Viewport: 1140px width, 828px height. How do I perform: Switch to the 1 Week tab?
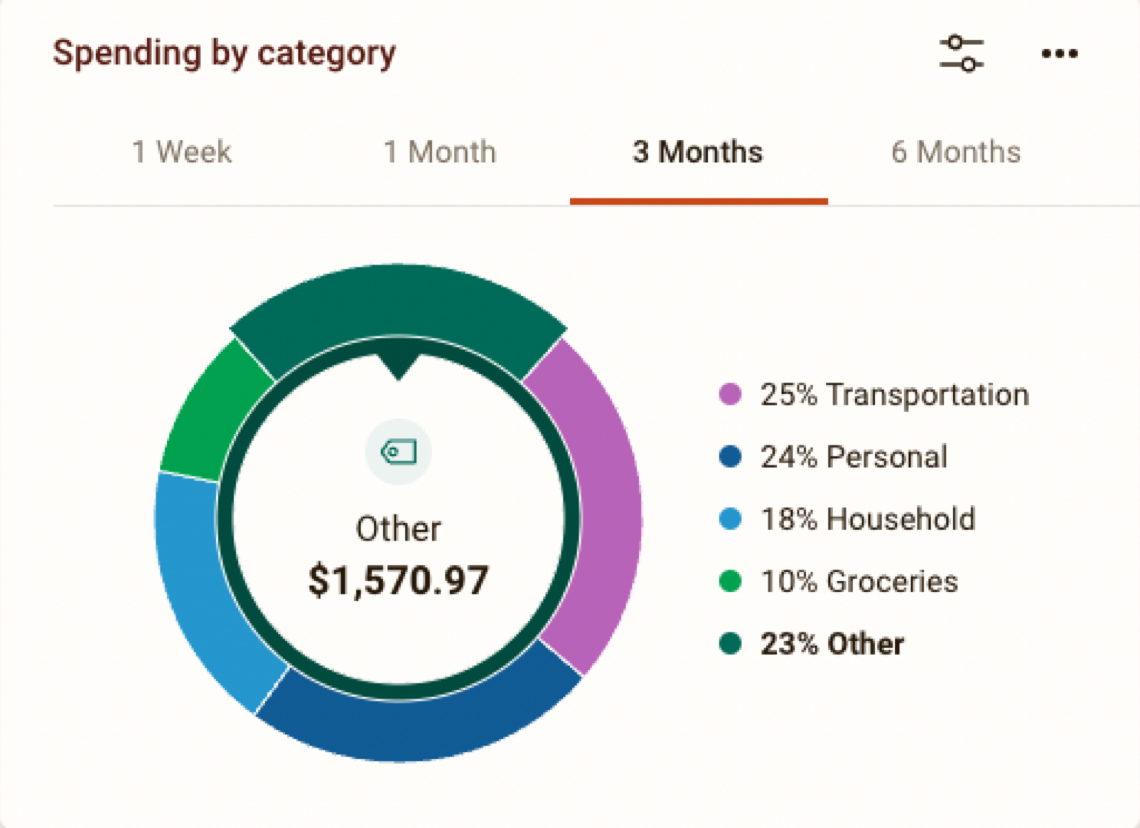pos(183,151)
